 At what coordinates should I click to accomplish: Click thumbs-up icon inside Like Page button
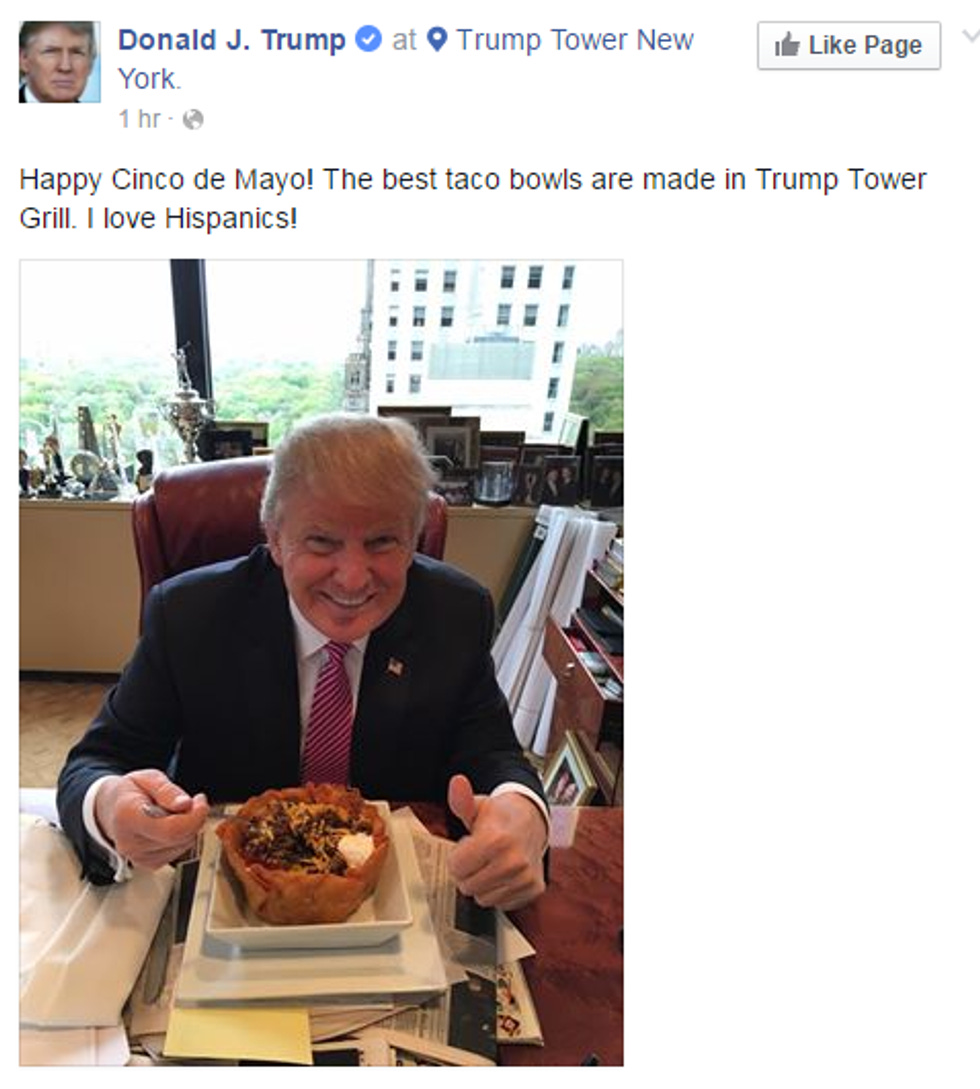(787, 45)
